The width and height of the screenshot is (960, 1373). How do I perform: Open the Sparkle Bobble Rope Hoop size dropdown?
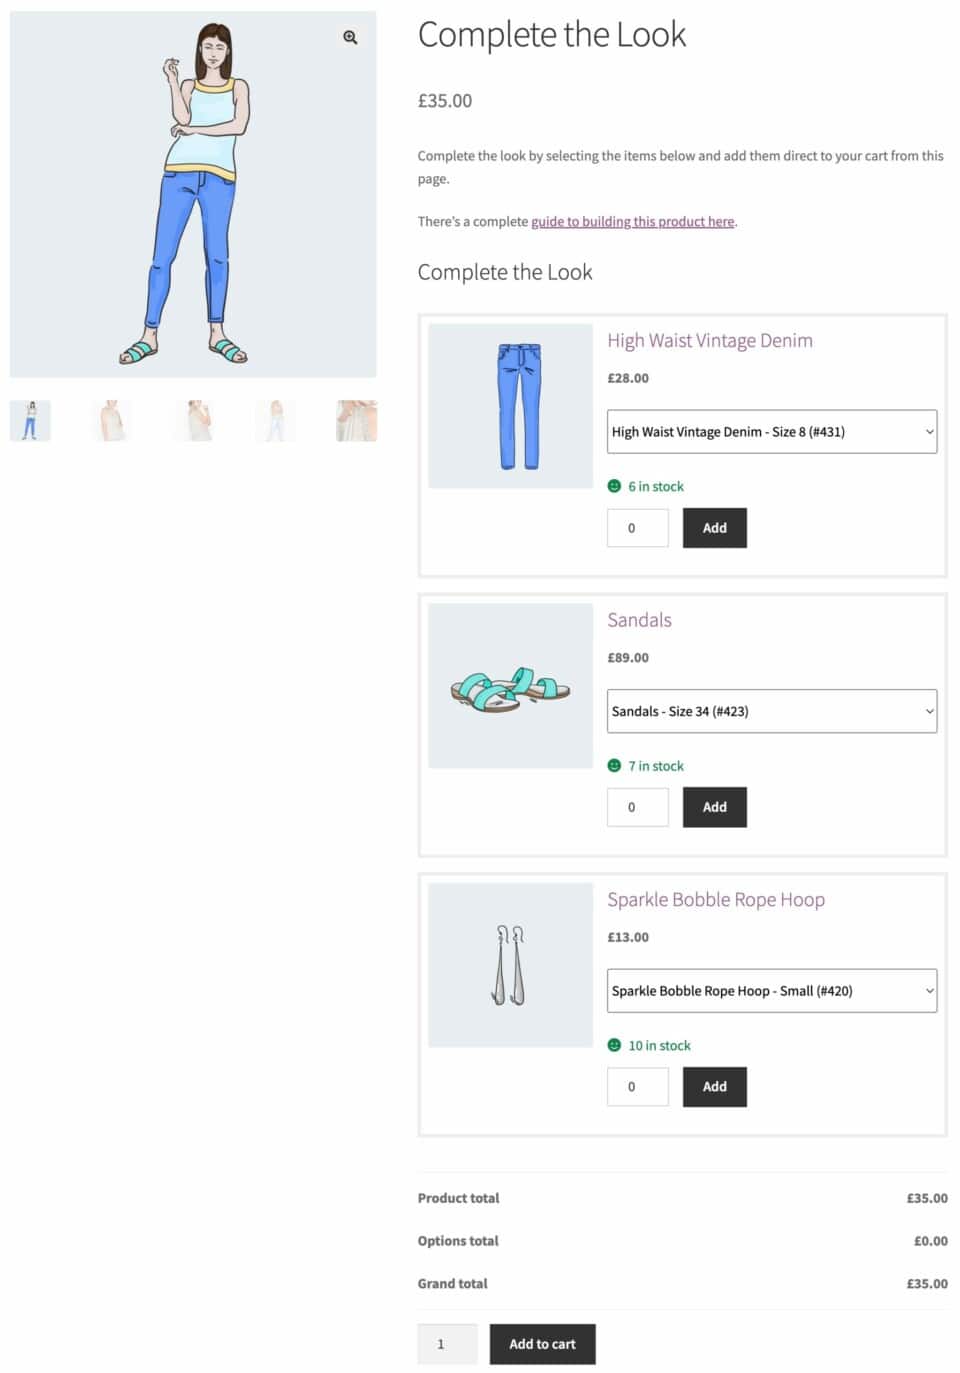tap(771, 990)
